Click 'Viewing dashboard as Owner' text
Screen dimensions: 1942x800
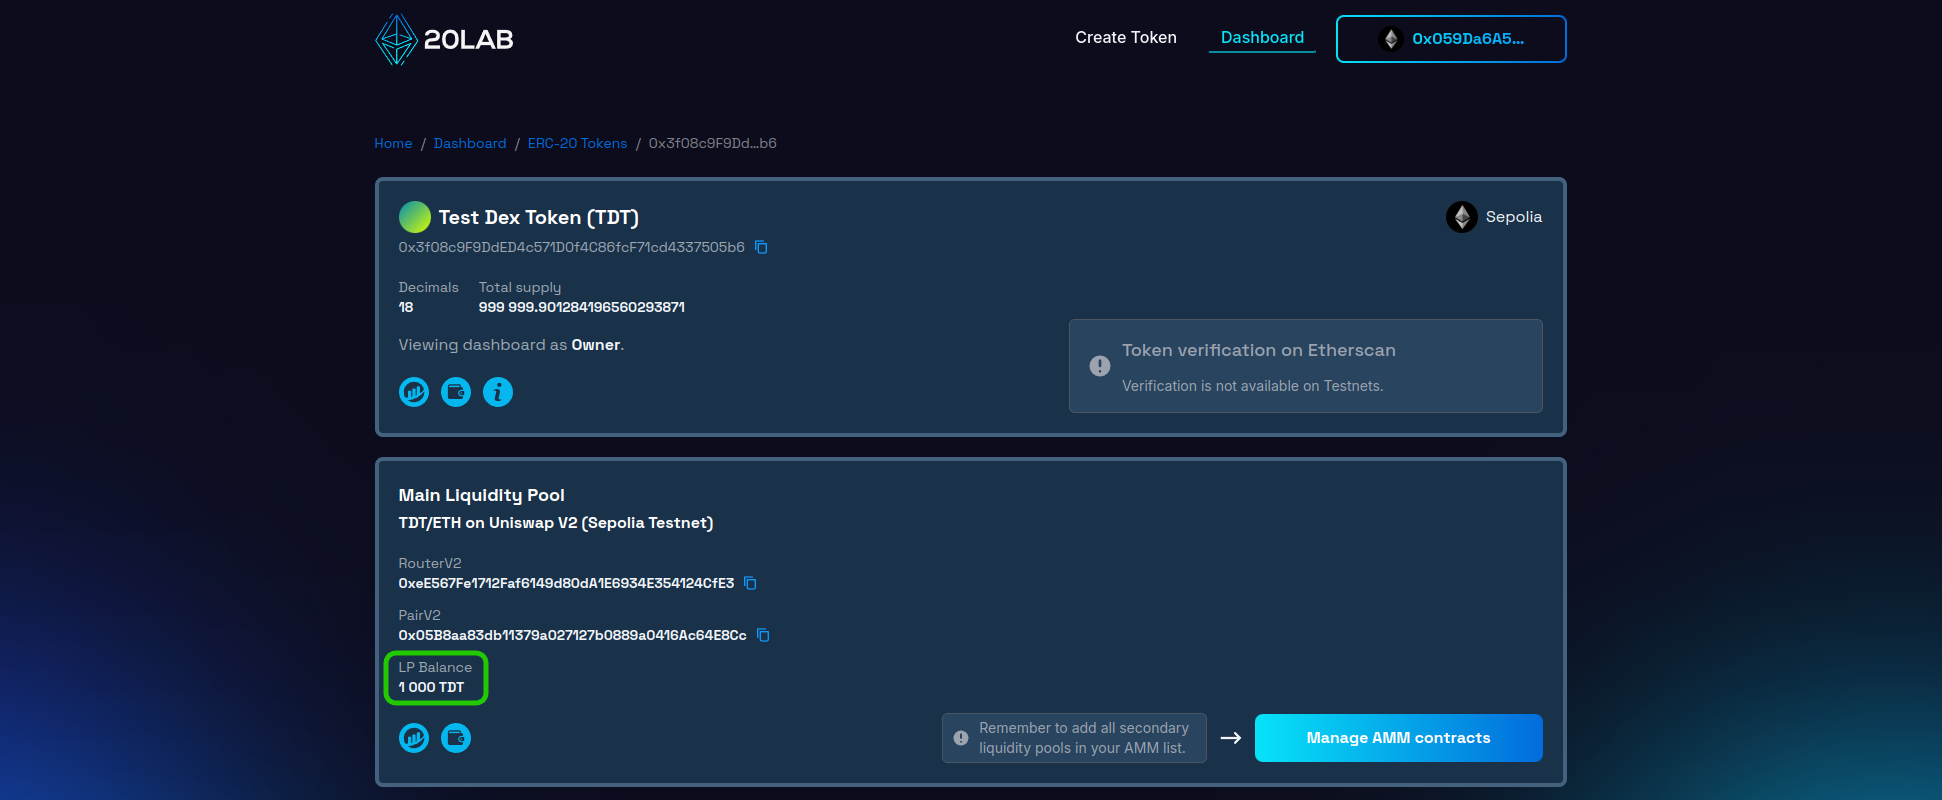[511, 345]
